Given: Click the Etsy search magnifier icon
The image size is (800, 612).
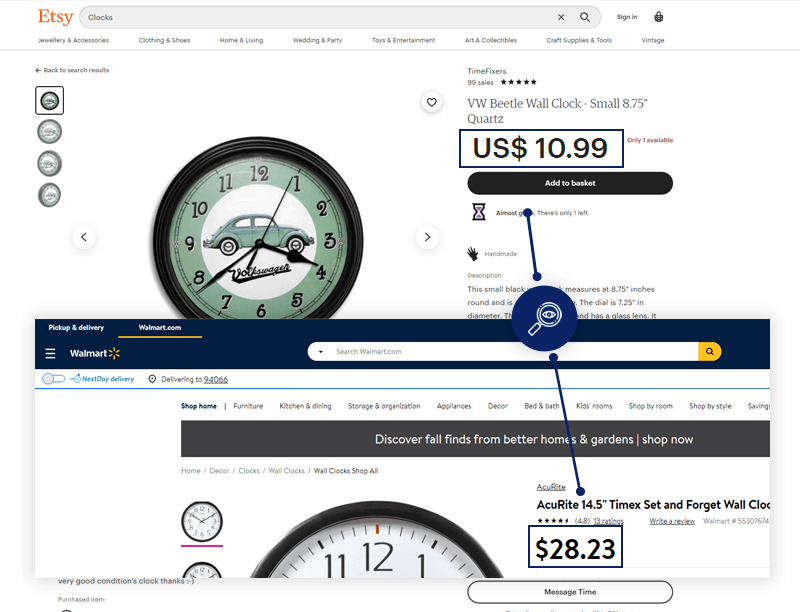Looking at the screenshot, I should pyautogui.click(x=586, y=17).
